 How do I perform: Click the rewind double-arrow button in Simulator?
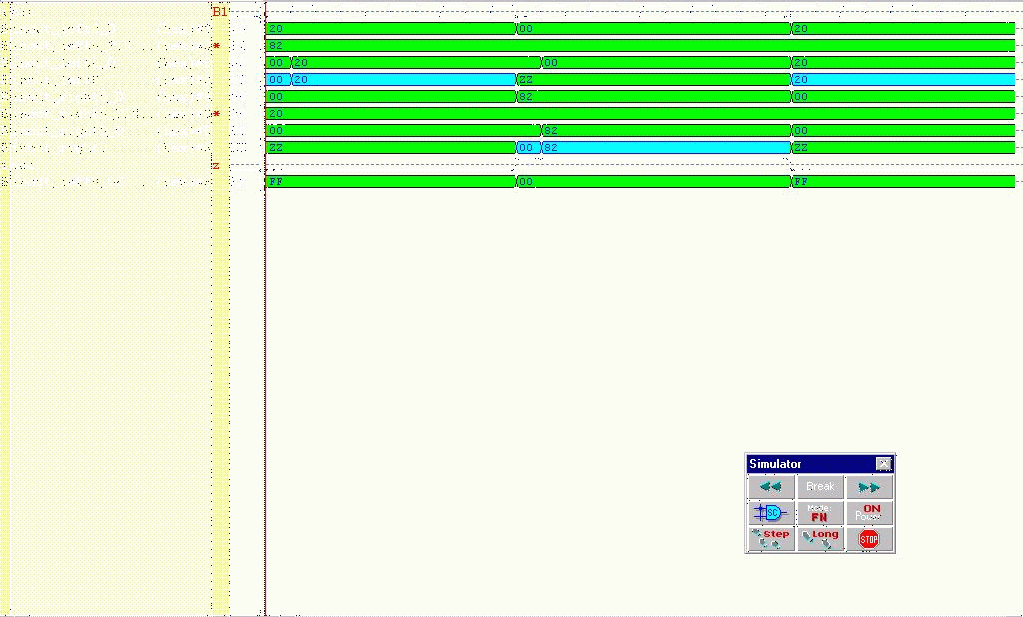[x=770, y=487]
